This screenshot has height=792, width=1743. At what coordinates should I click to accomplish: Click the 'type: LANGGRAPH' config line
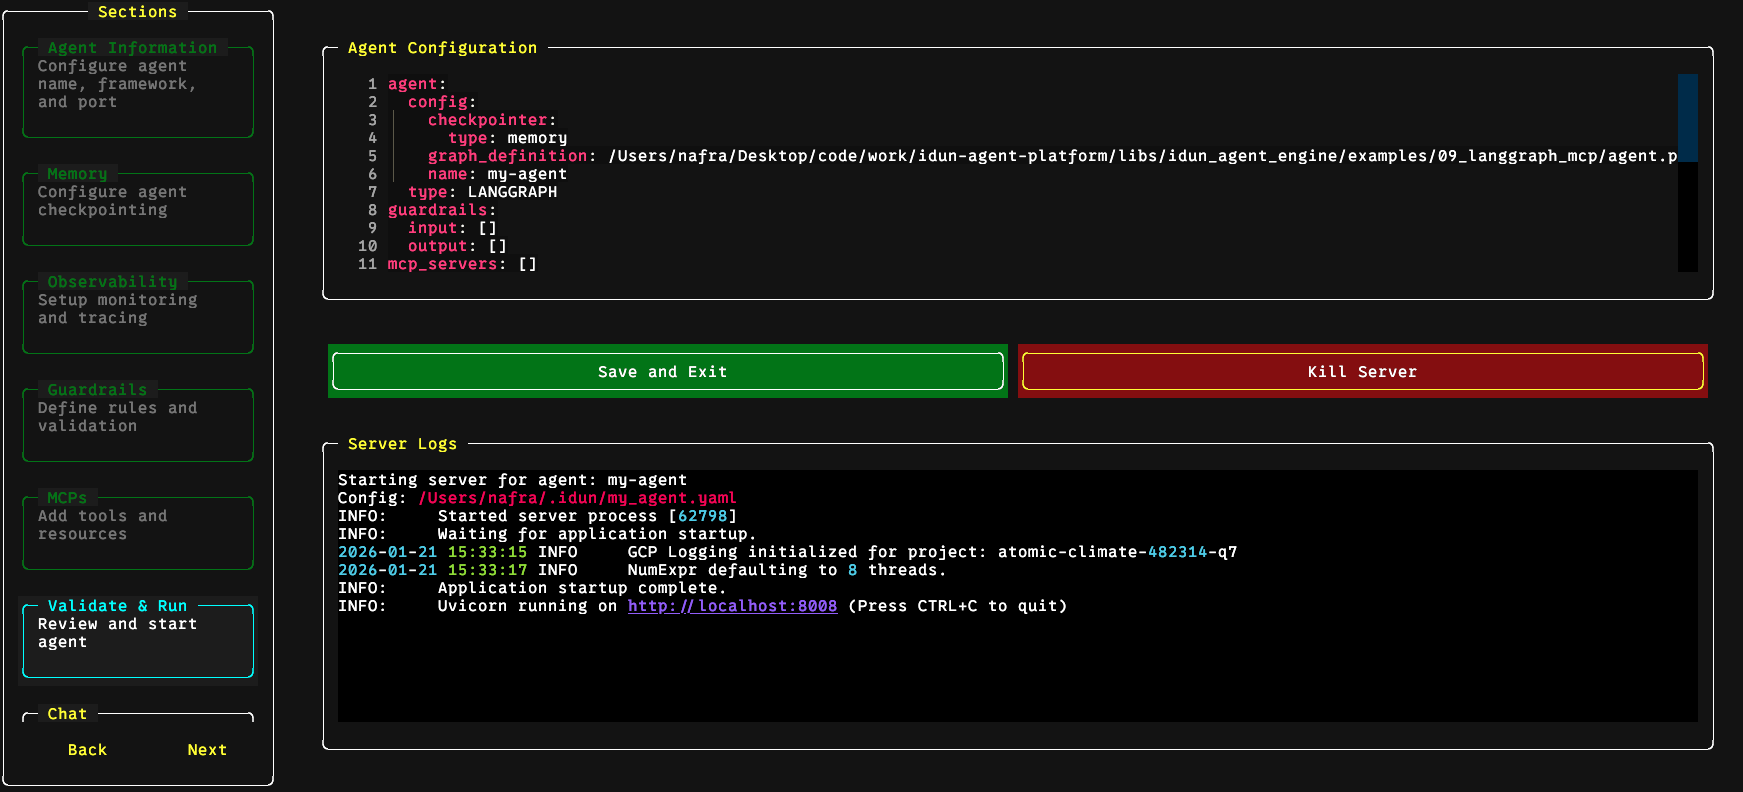point(482,192)
